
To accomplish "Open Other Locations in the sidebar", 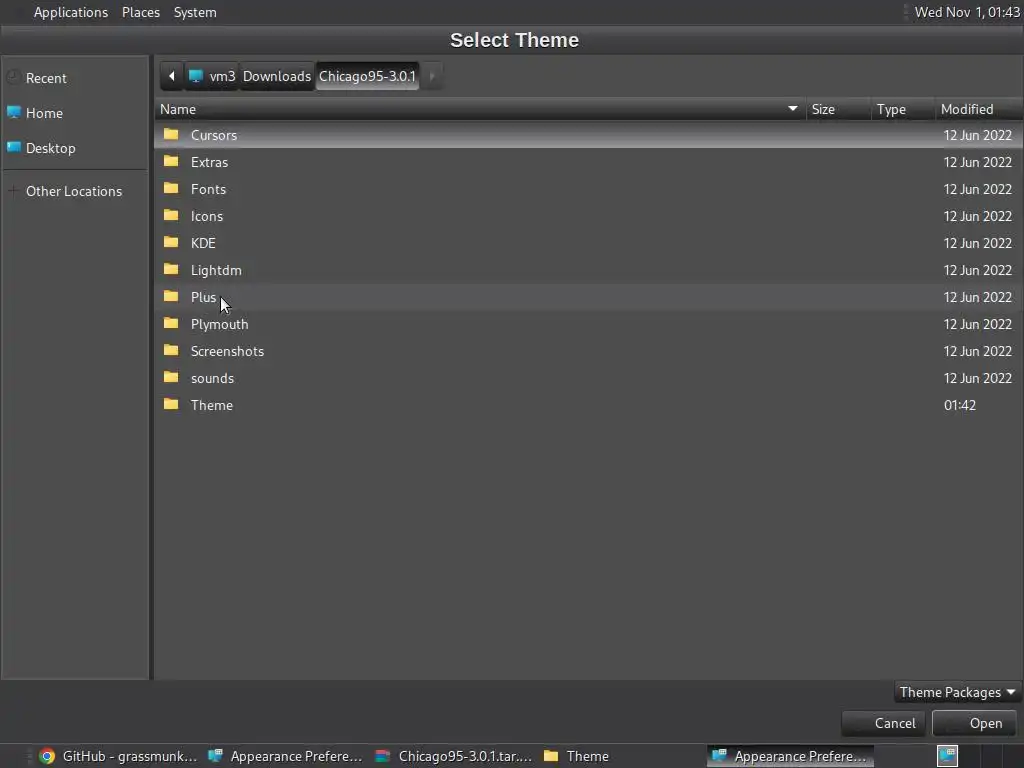I will click(x=75, y=191).
